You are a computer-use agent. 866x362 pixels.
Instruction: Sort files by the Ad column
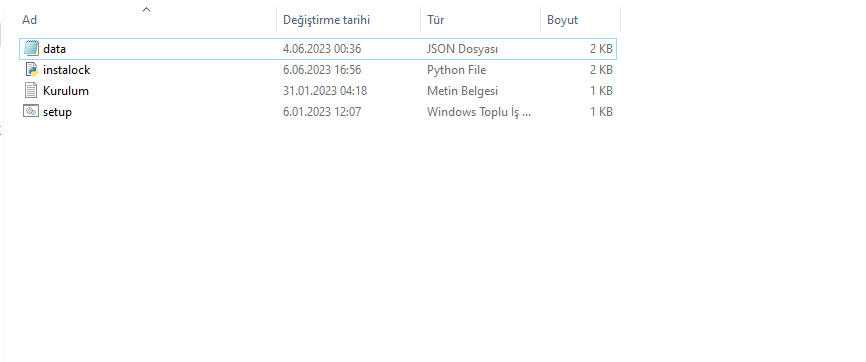[29, 20]
